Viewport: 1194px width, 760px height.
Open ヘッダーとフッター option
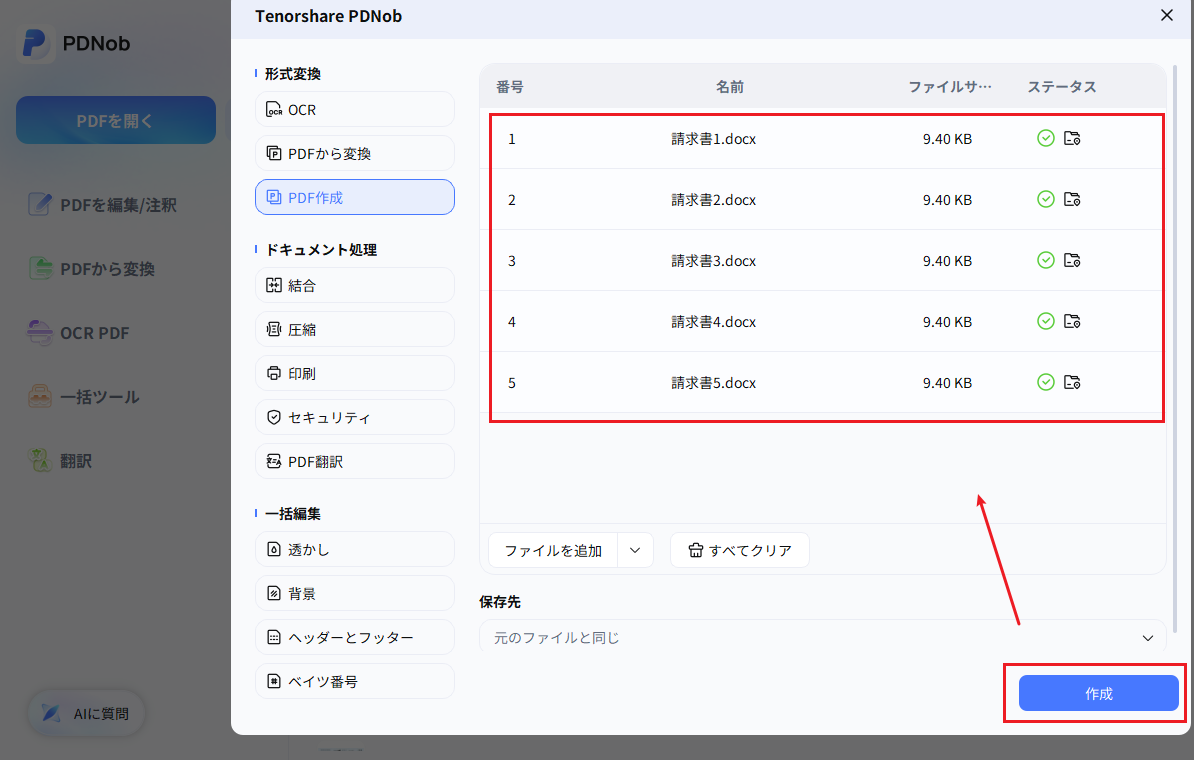[355, 637]
